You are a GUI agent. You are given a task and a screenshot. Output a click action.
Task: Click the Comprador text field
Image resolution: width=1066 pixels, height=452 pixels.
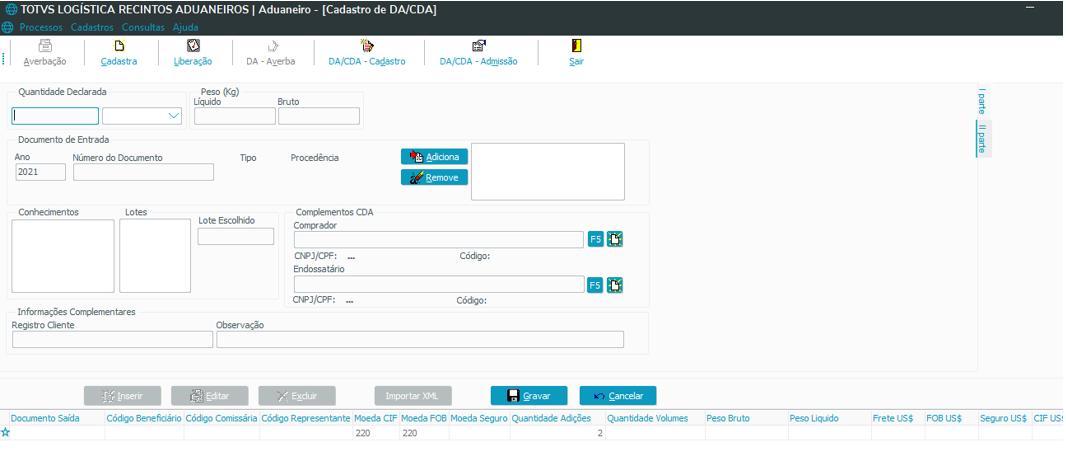point(439,239)
